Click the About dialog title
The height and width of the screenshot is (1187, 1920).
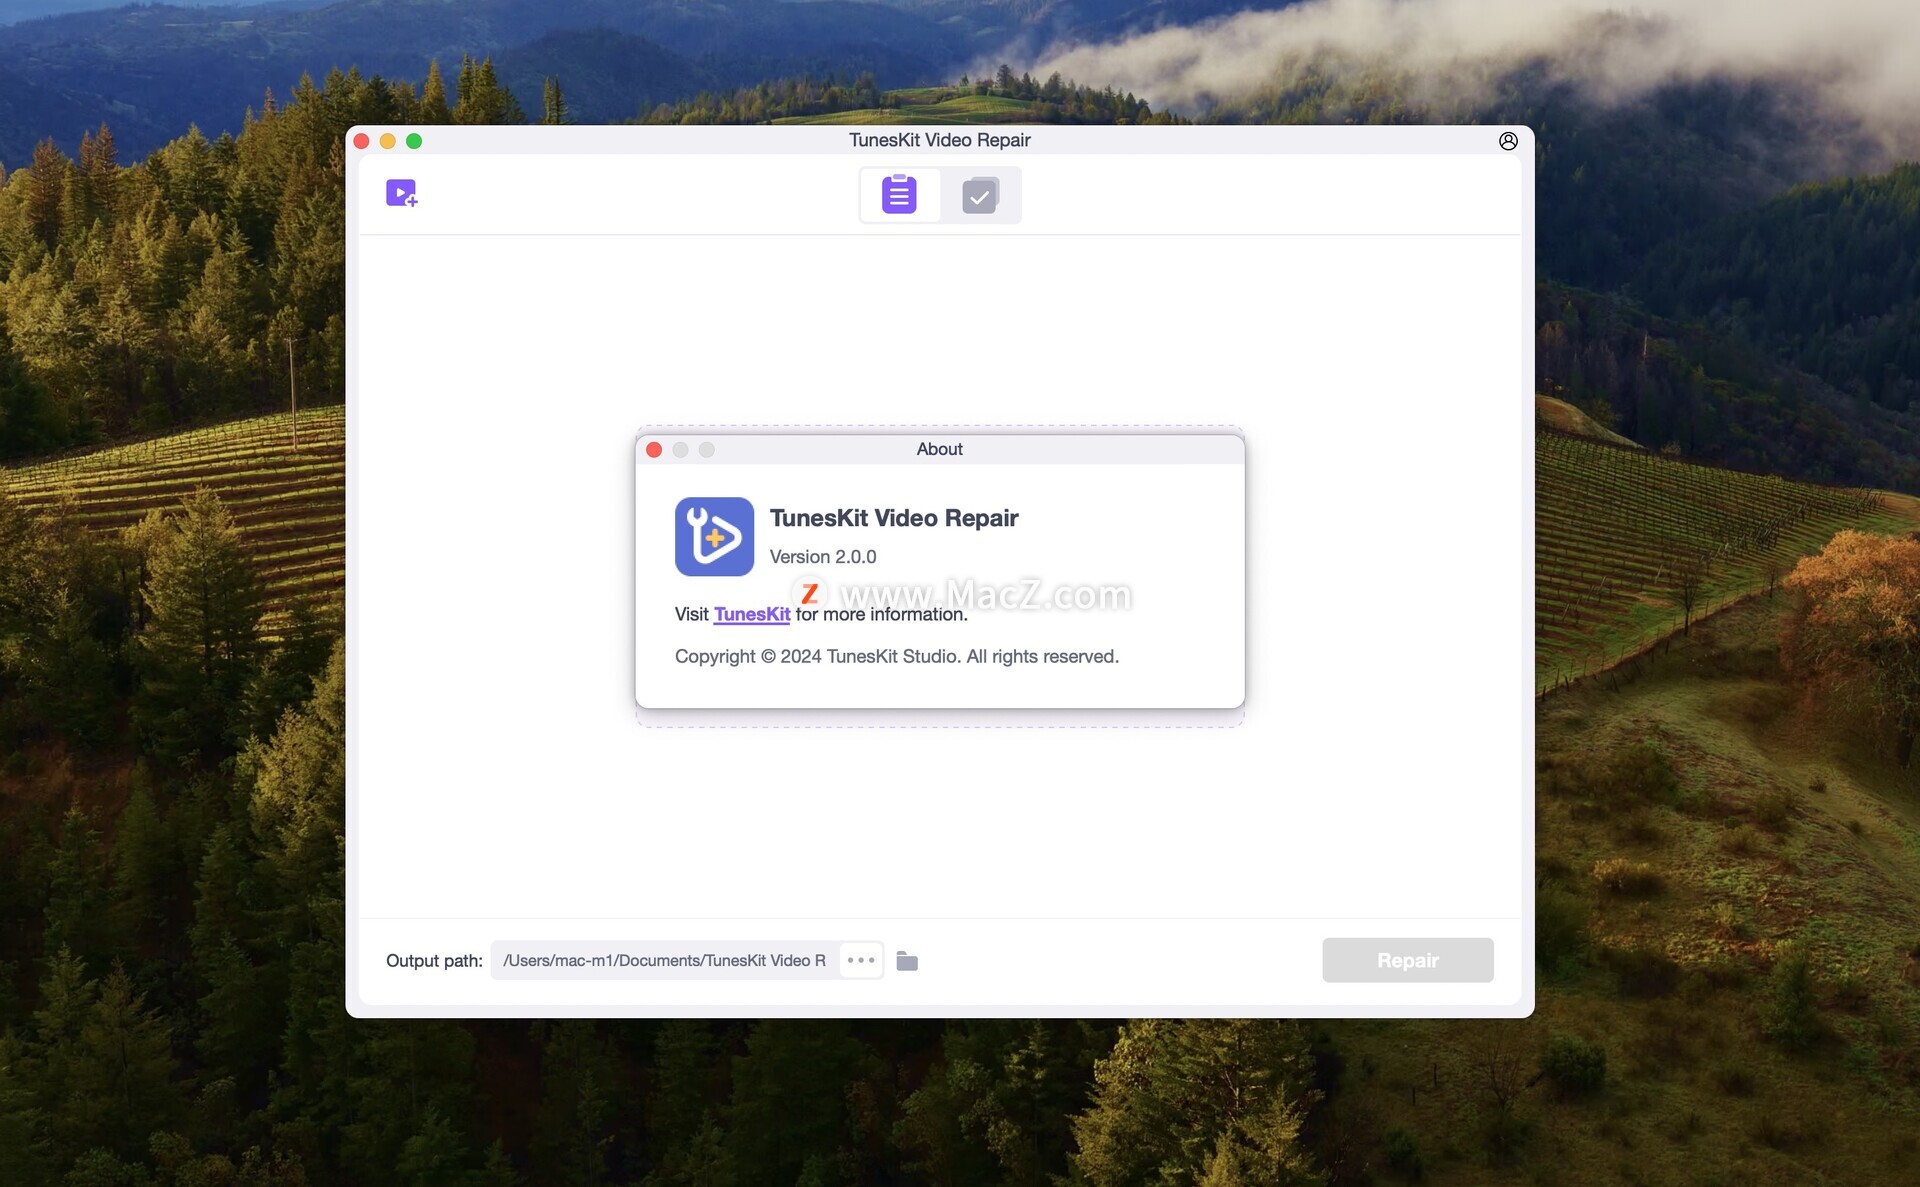tap(940, 449)
